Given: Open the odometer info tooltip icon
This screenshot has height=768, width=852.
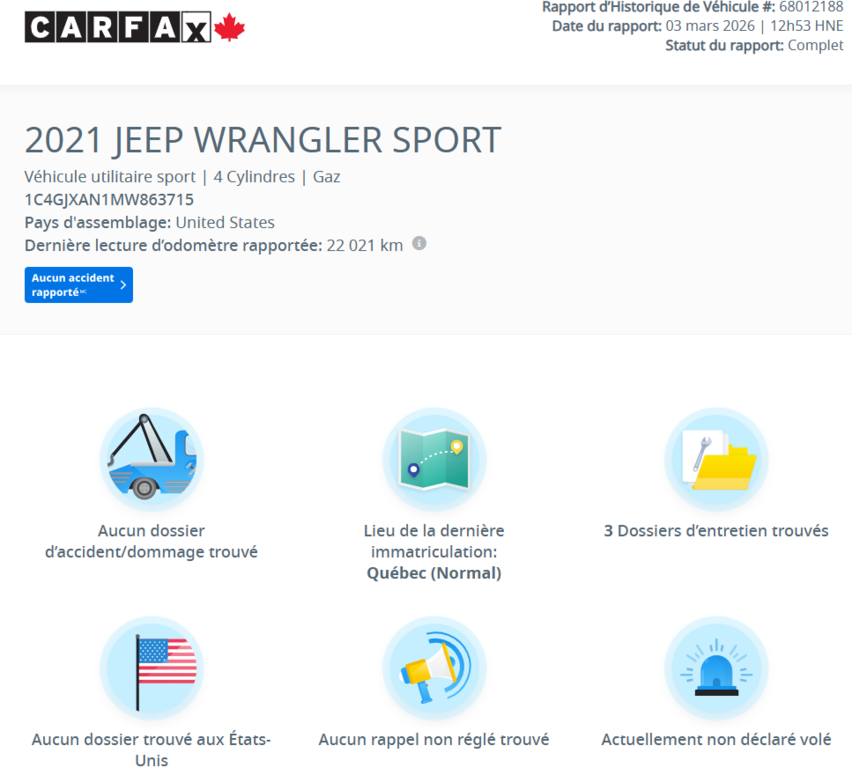Looking at the screenshot, I should click(x=419, y=244).
